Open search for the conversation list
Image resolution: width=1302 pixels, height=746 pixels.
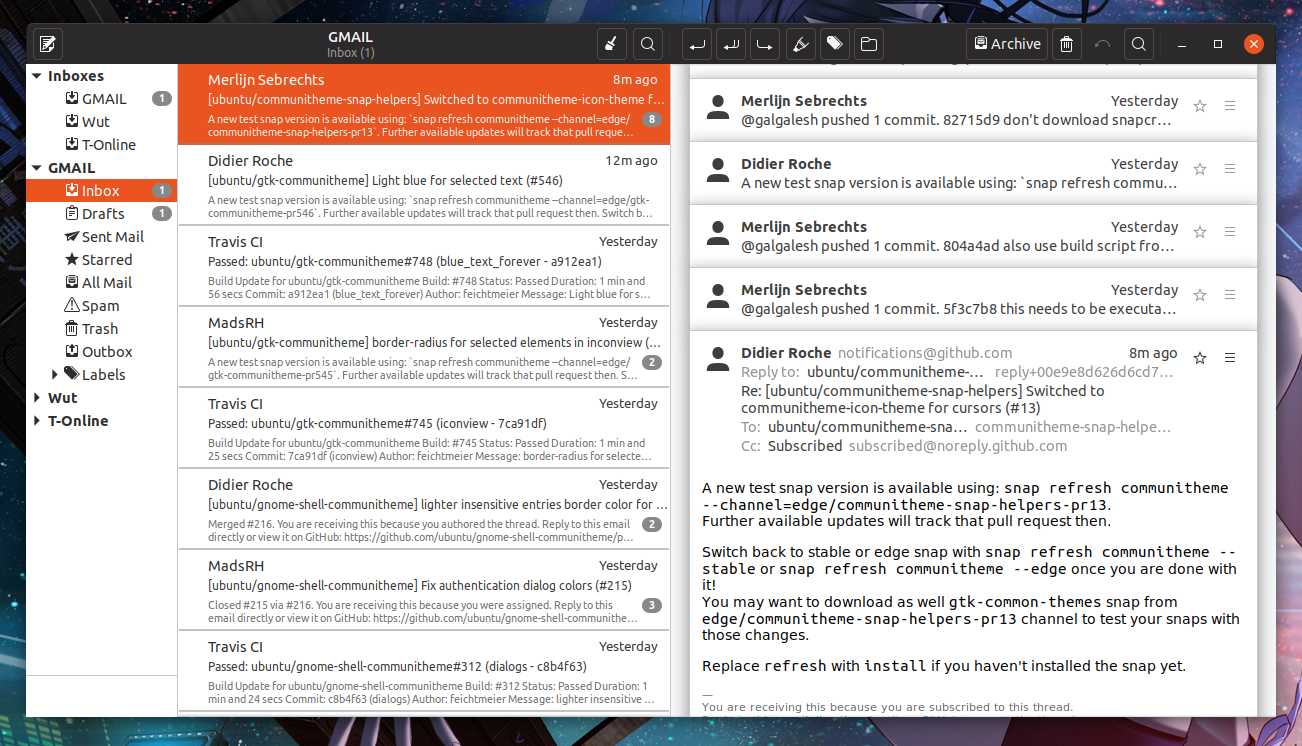[x=648, y=44]
